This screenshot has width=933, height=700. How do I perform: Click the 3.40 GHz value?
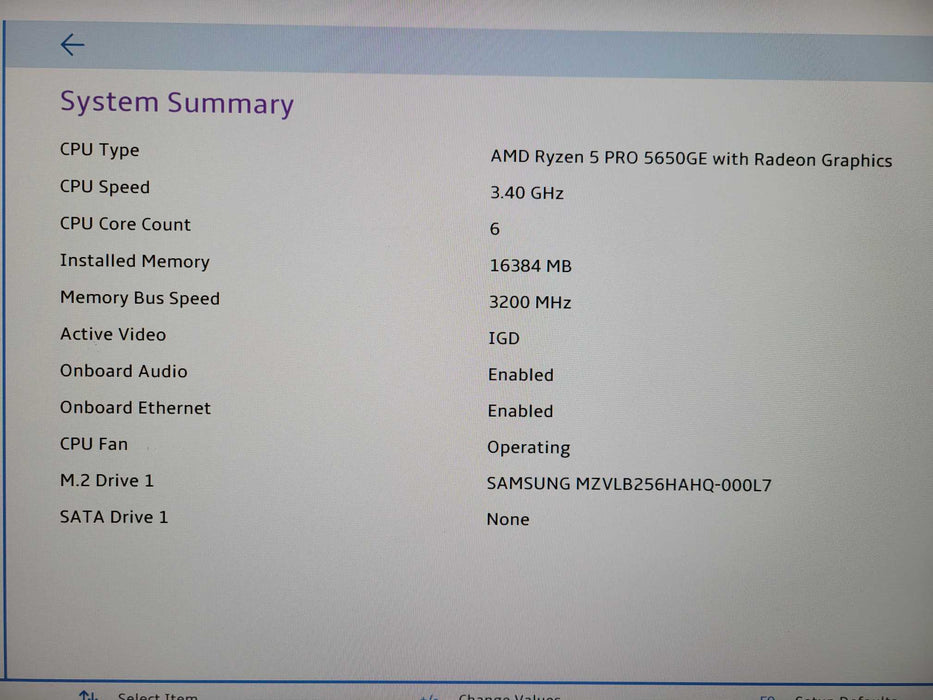[x=527, y=193]
